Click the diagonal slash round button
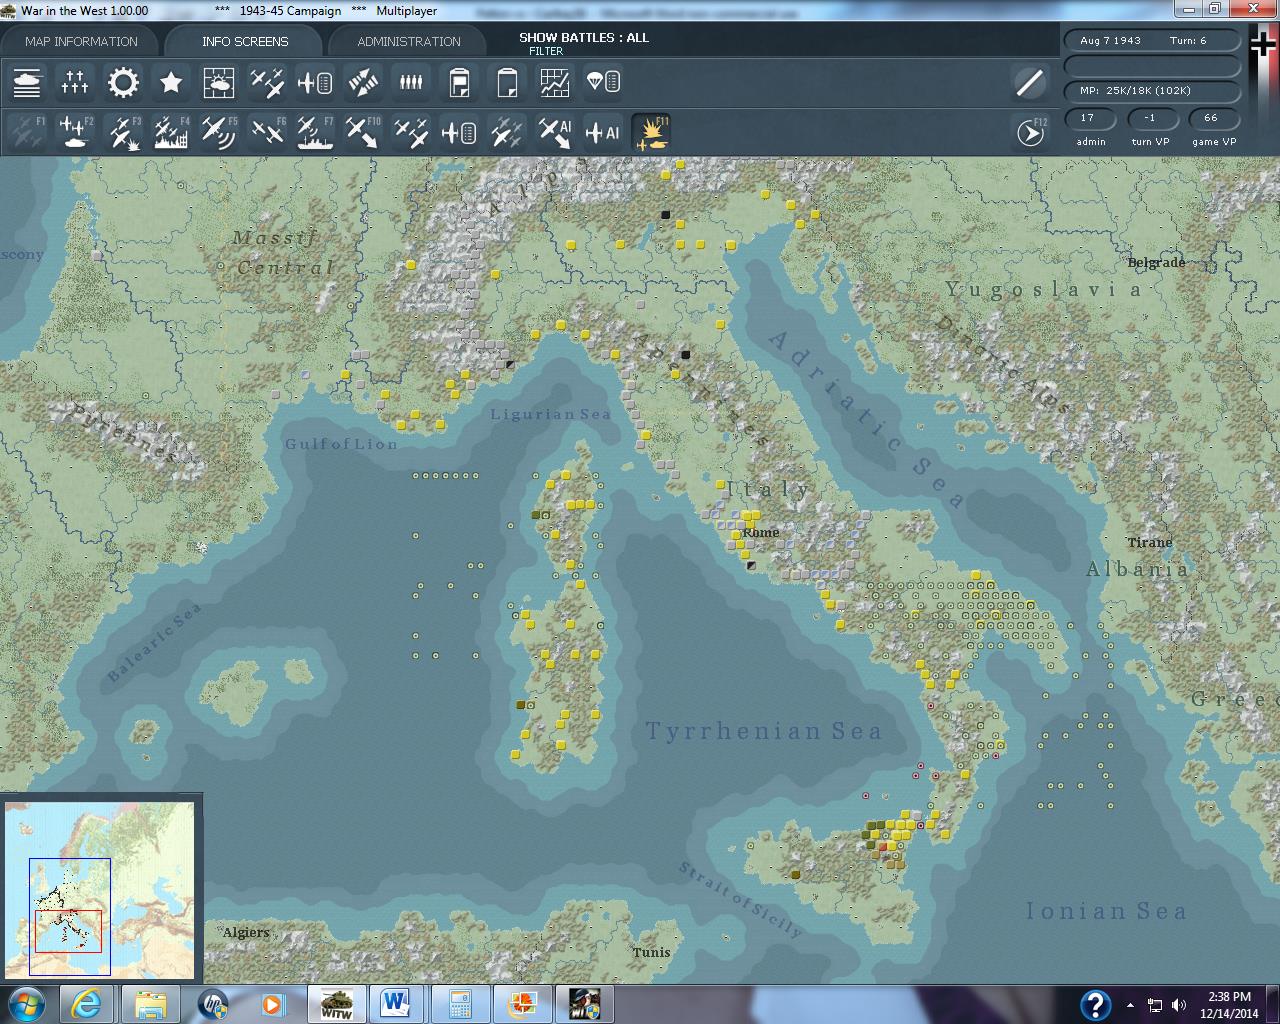The image size is (1280, 1024). (1029, 82)
